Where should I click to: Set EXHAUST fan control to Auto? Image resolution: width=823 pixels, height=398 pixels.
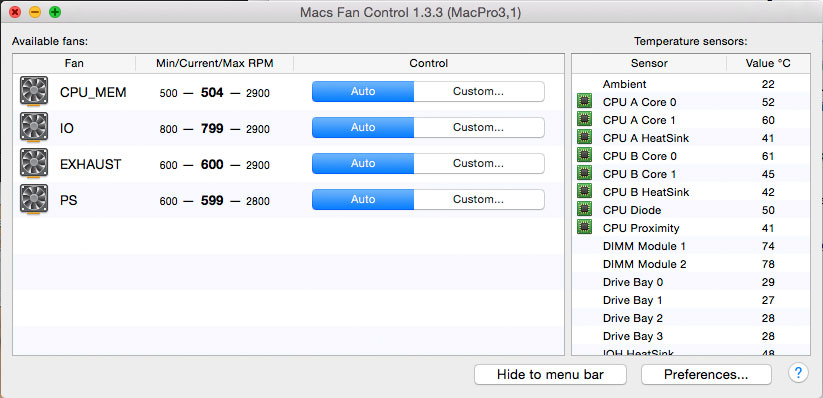(363, 163)
